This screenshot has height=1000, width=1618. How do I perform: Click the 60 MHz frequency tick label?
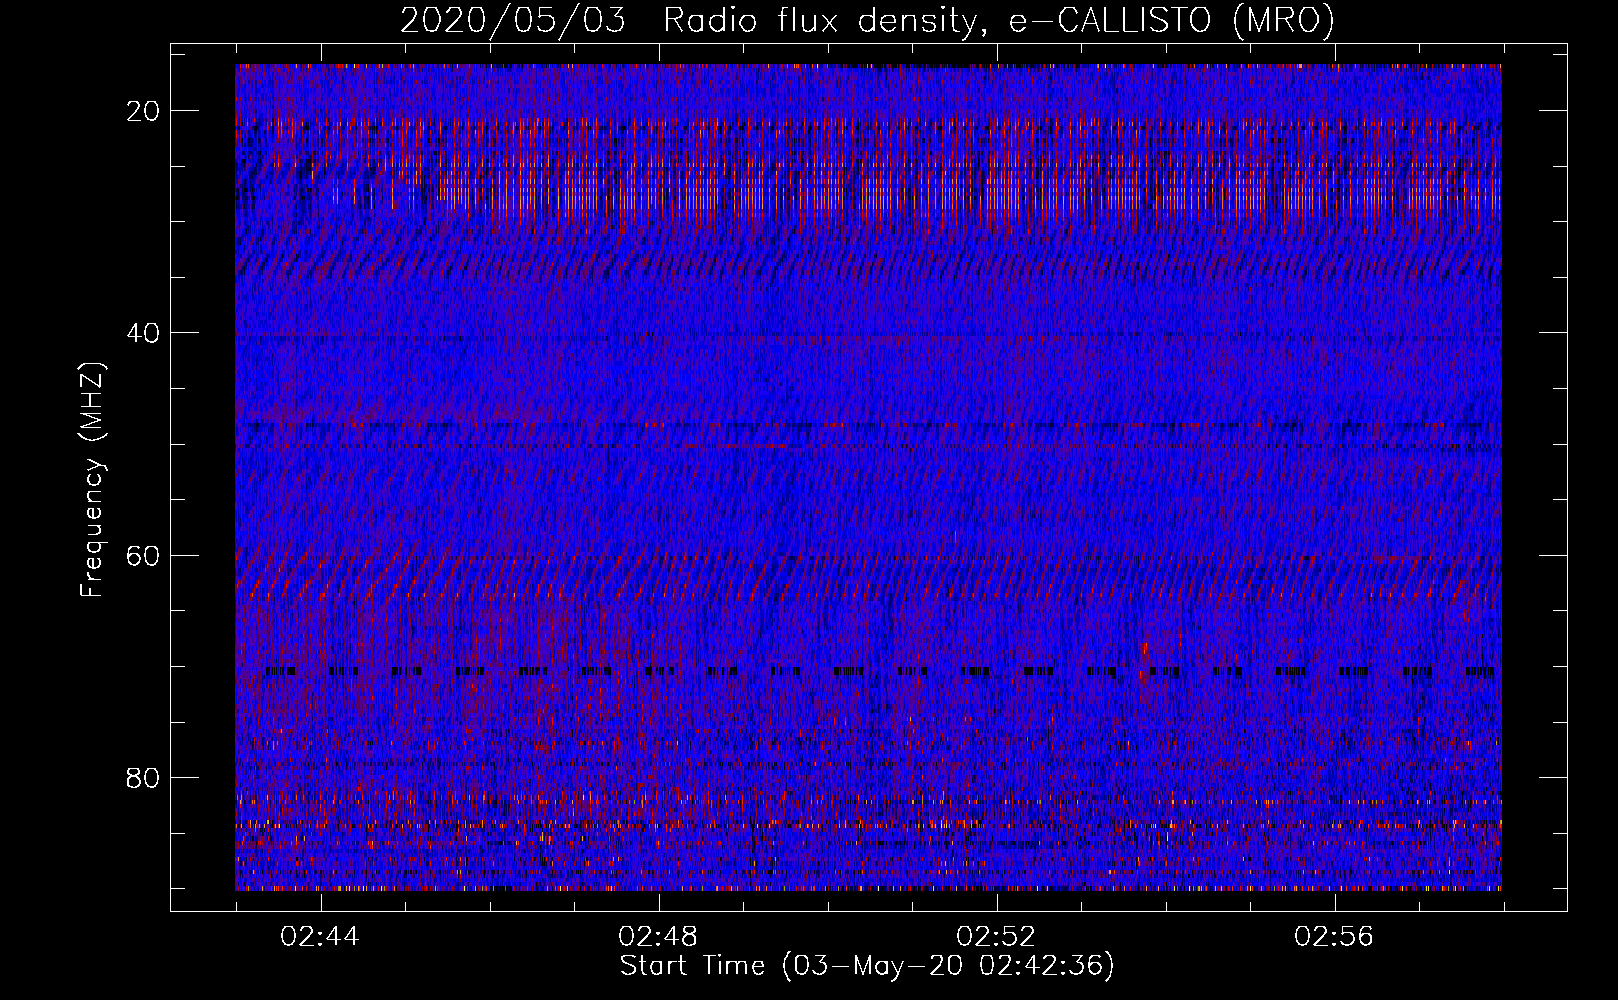144,555
